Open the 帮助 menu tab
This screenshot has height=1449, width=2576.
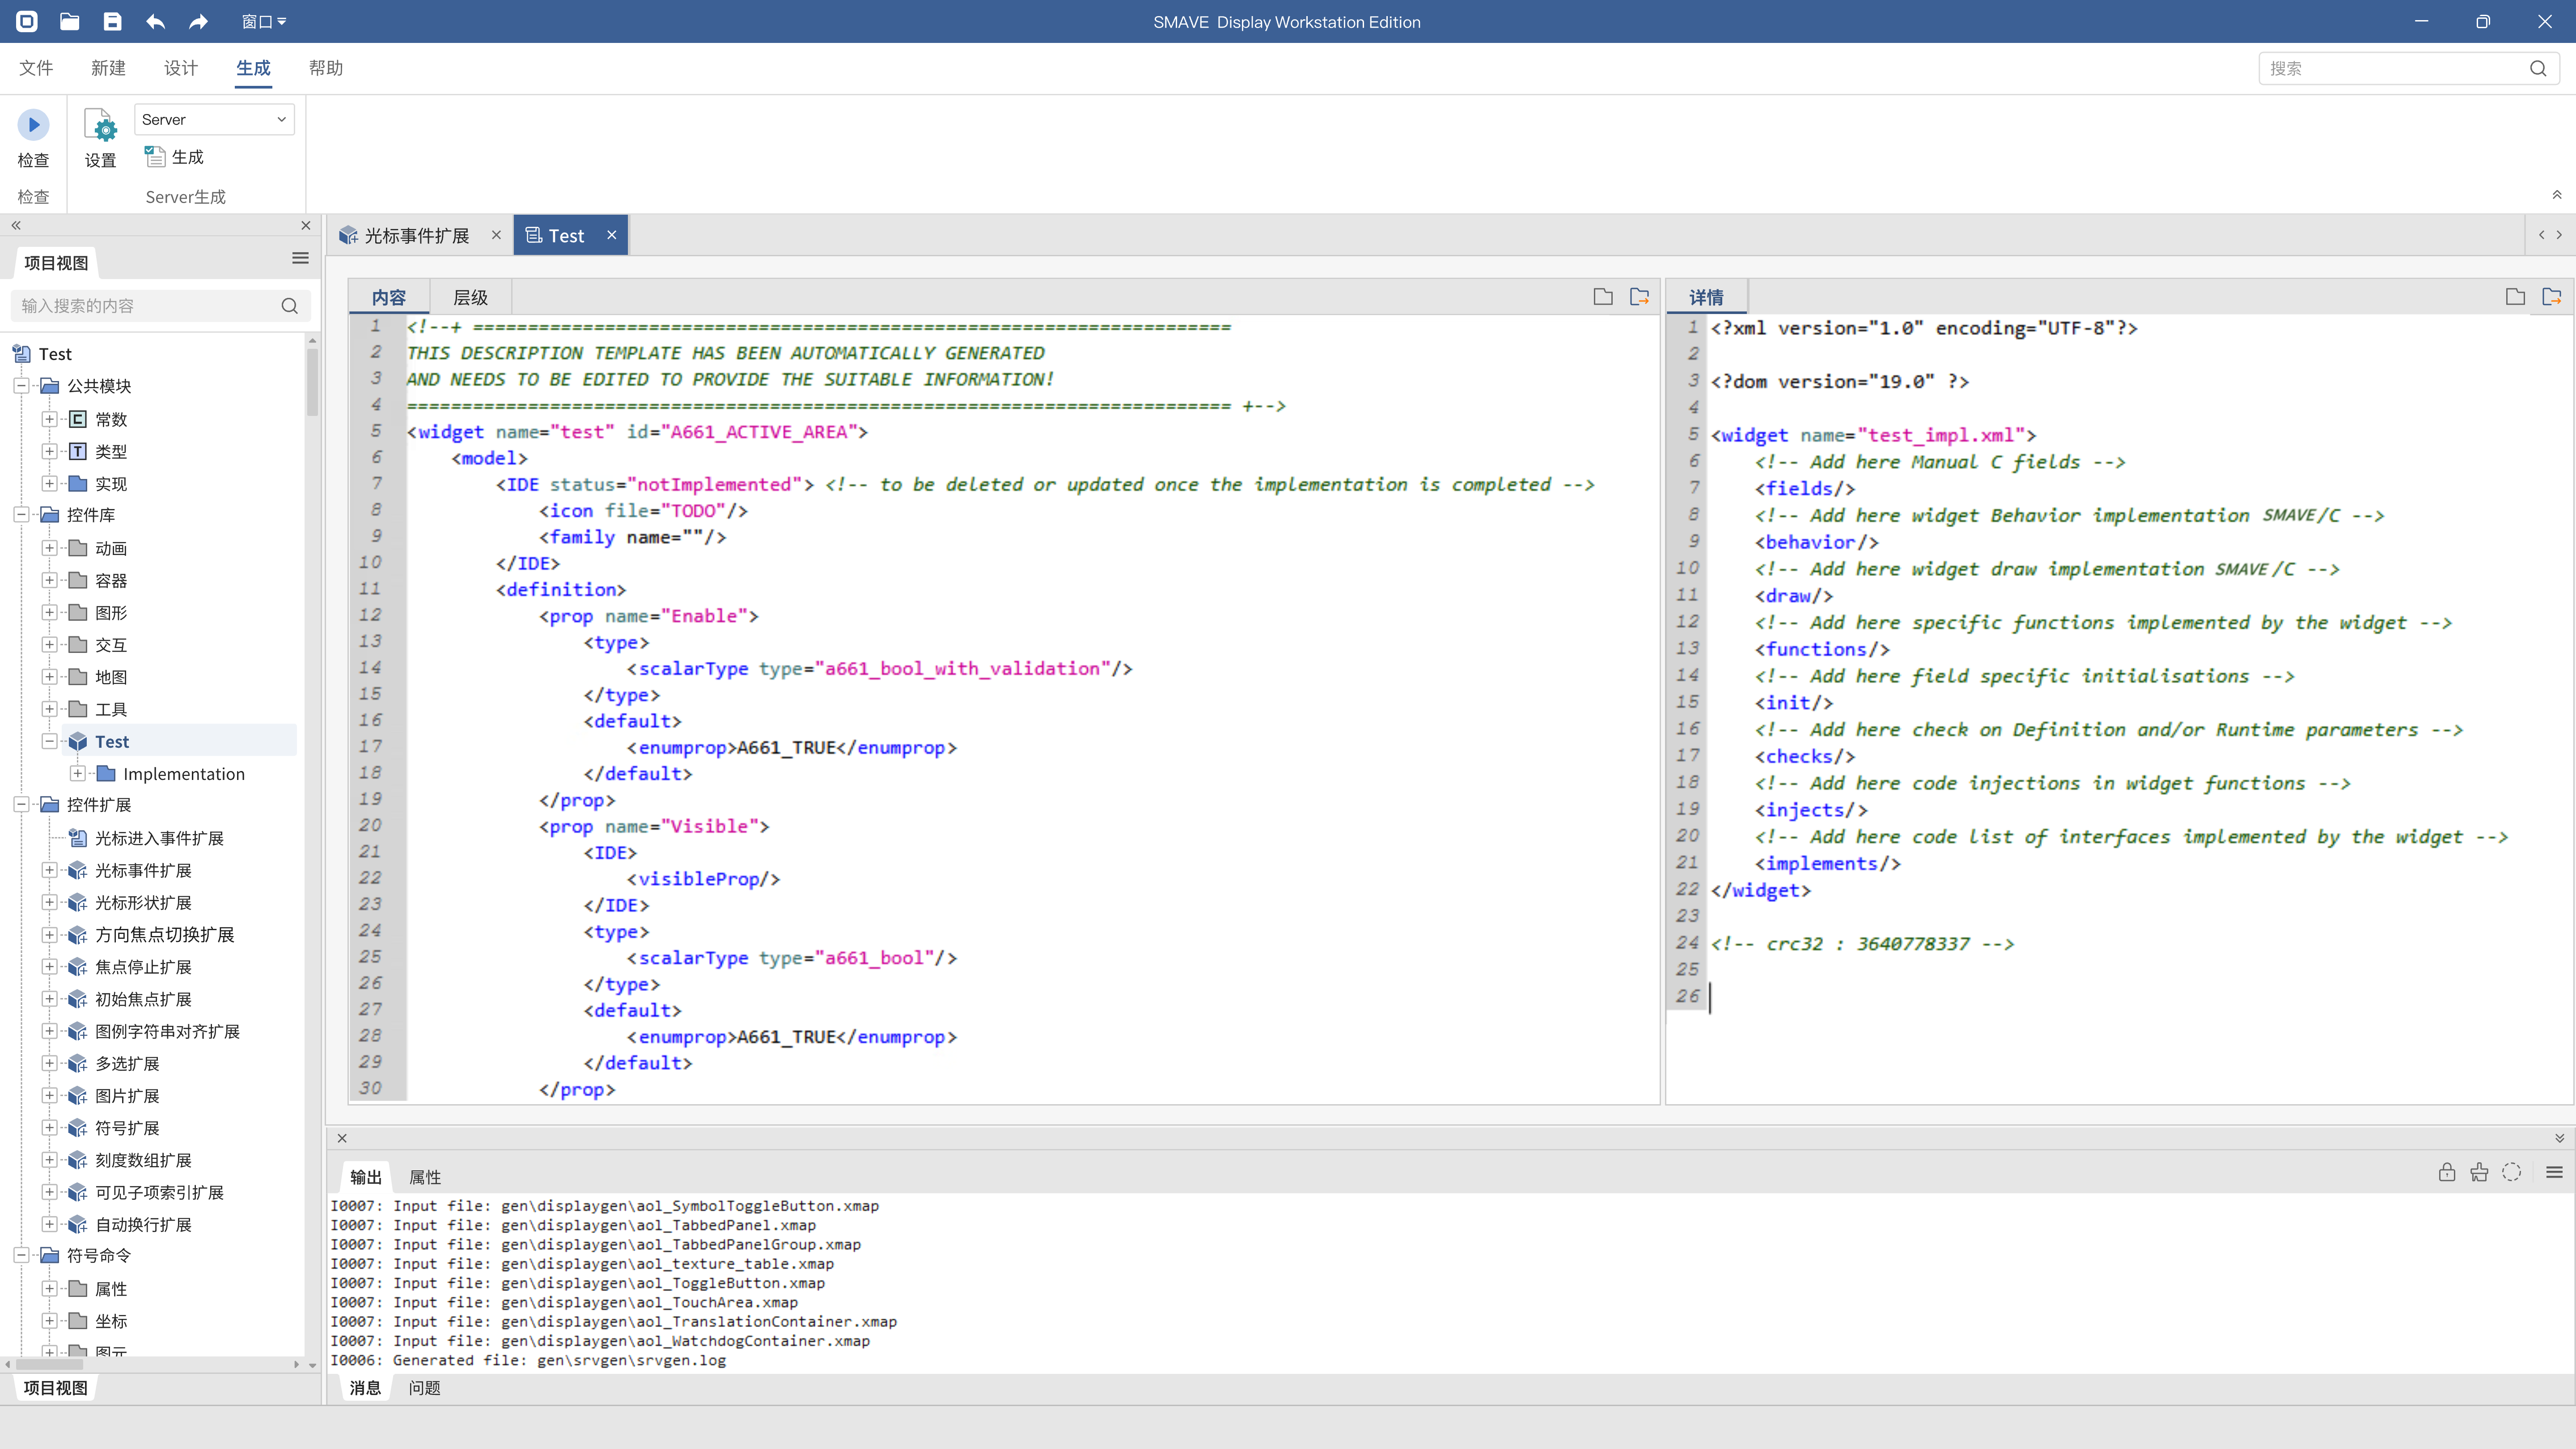(x=326, y=68)
